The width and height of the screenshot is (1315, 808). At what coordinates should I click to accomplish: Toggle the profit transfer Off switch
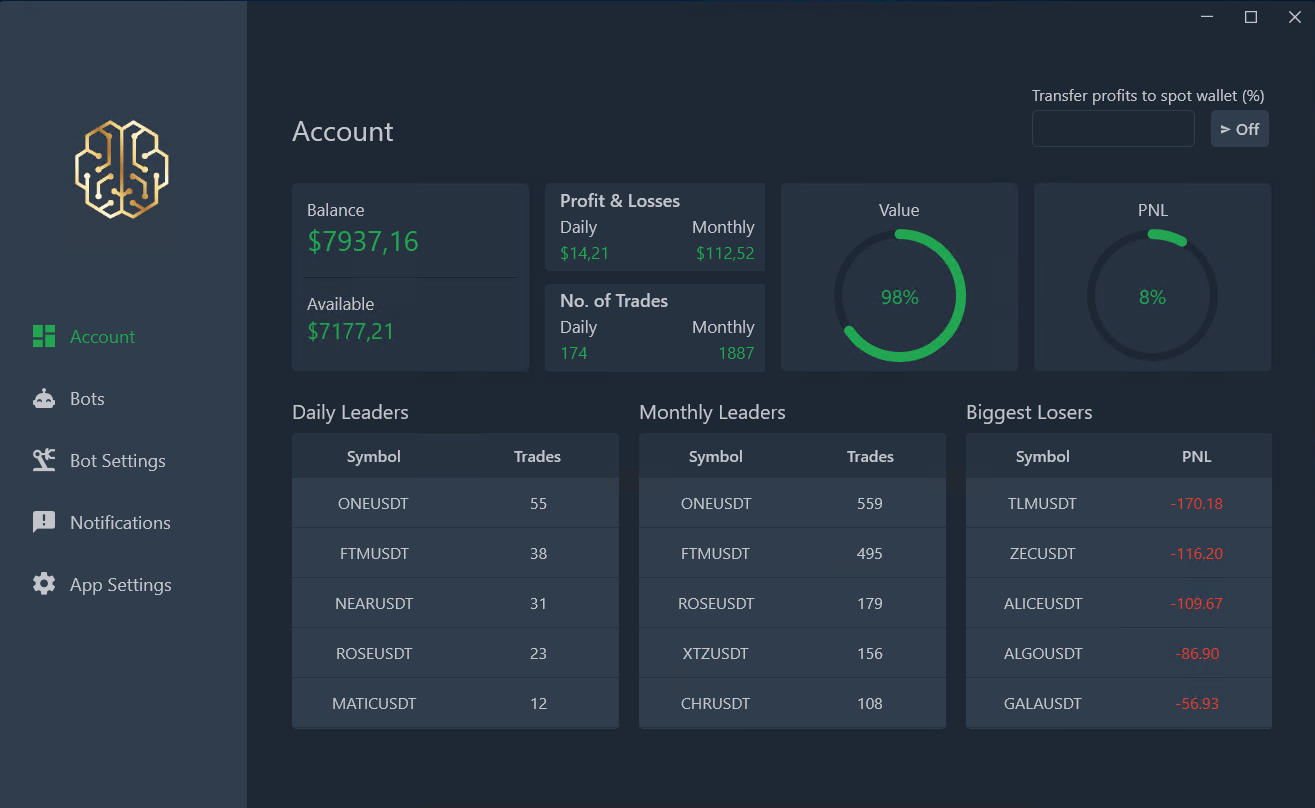point(1239,129)
